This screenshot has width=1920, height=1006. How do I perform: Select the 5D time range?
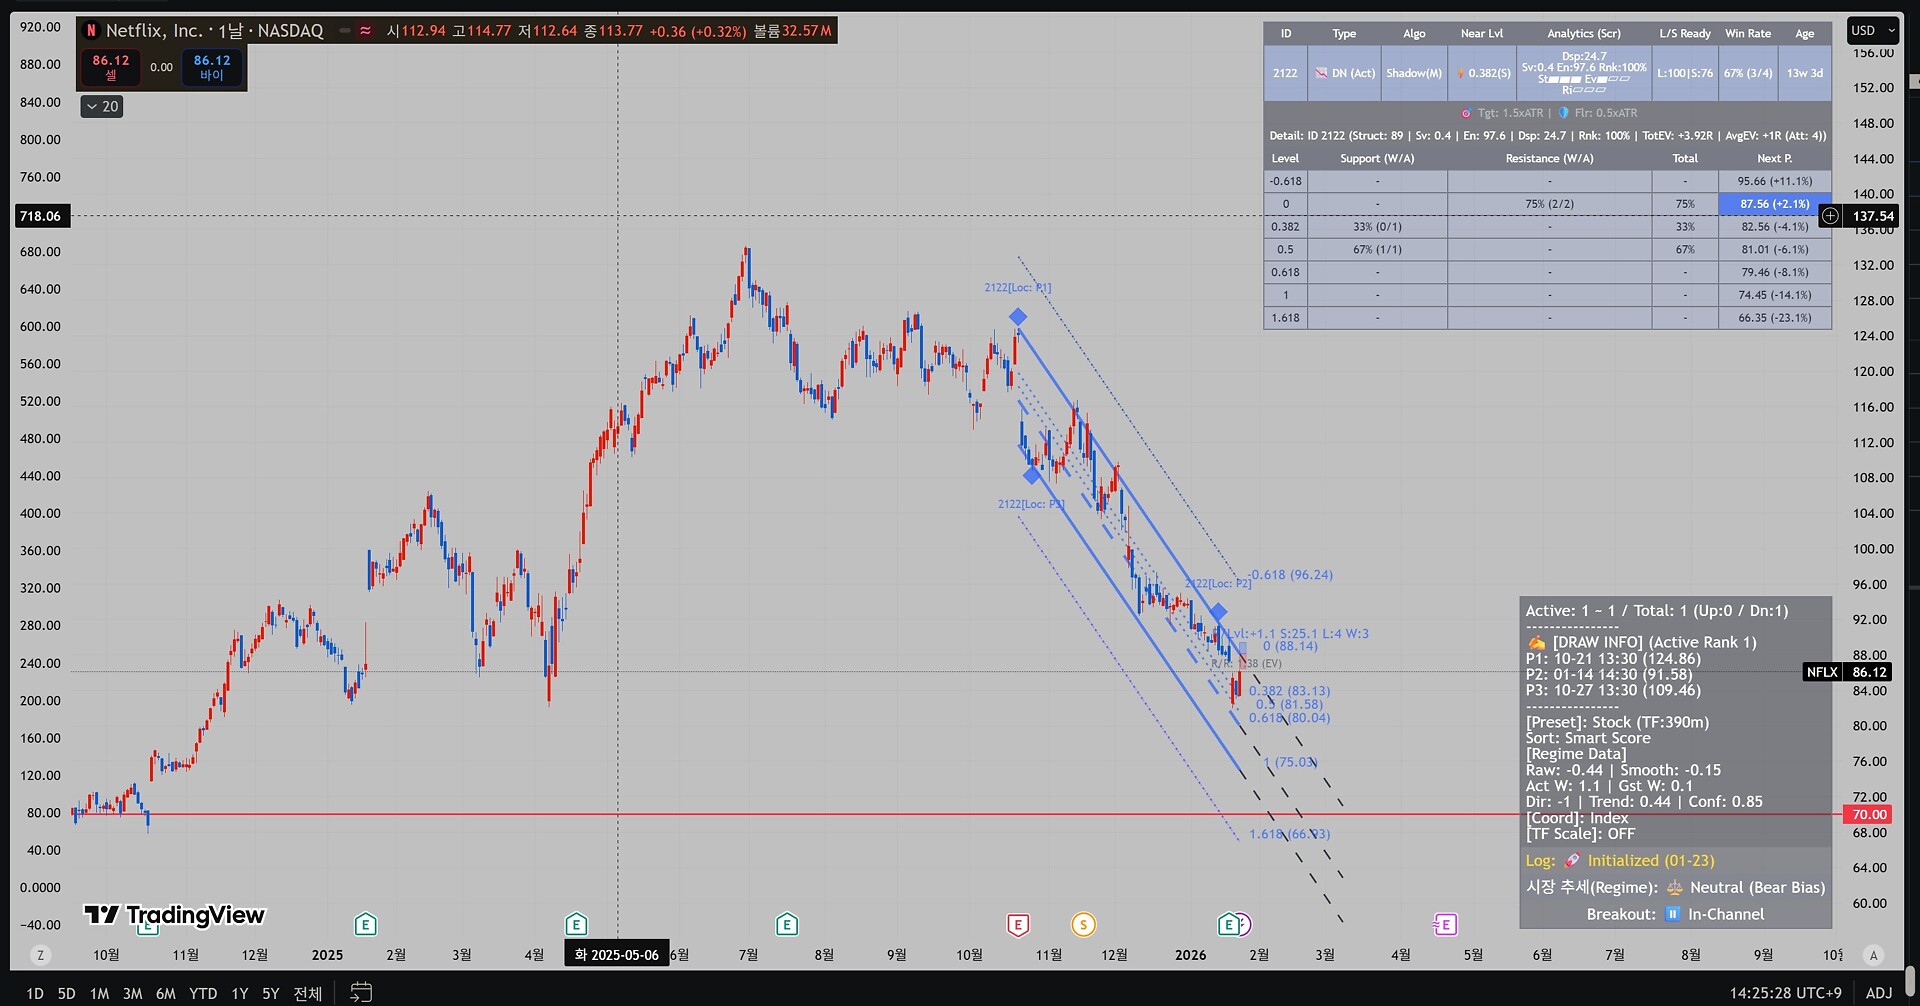tap(66, 993)
